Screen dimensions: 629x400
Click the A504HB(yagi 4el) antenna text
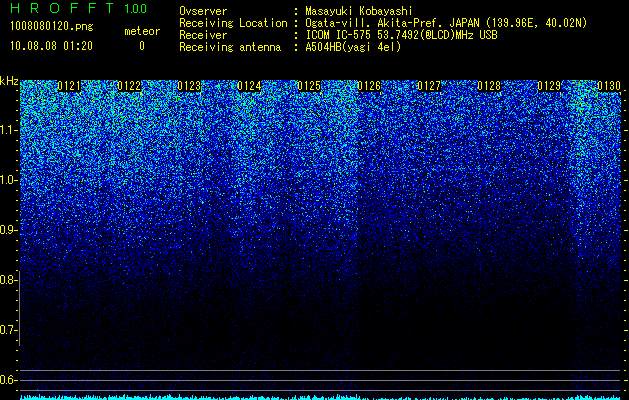coord(353,47)
